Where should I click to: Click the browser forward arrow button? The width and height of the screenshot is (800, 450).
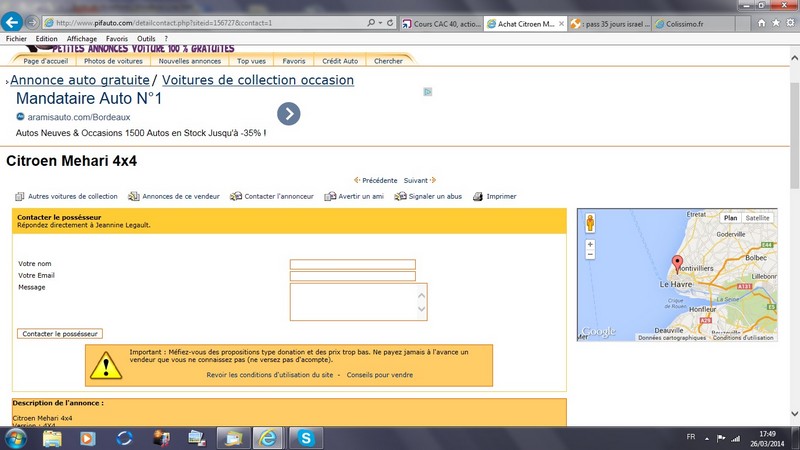[x=32, y=22]
